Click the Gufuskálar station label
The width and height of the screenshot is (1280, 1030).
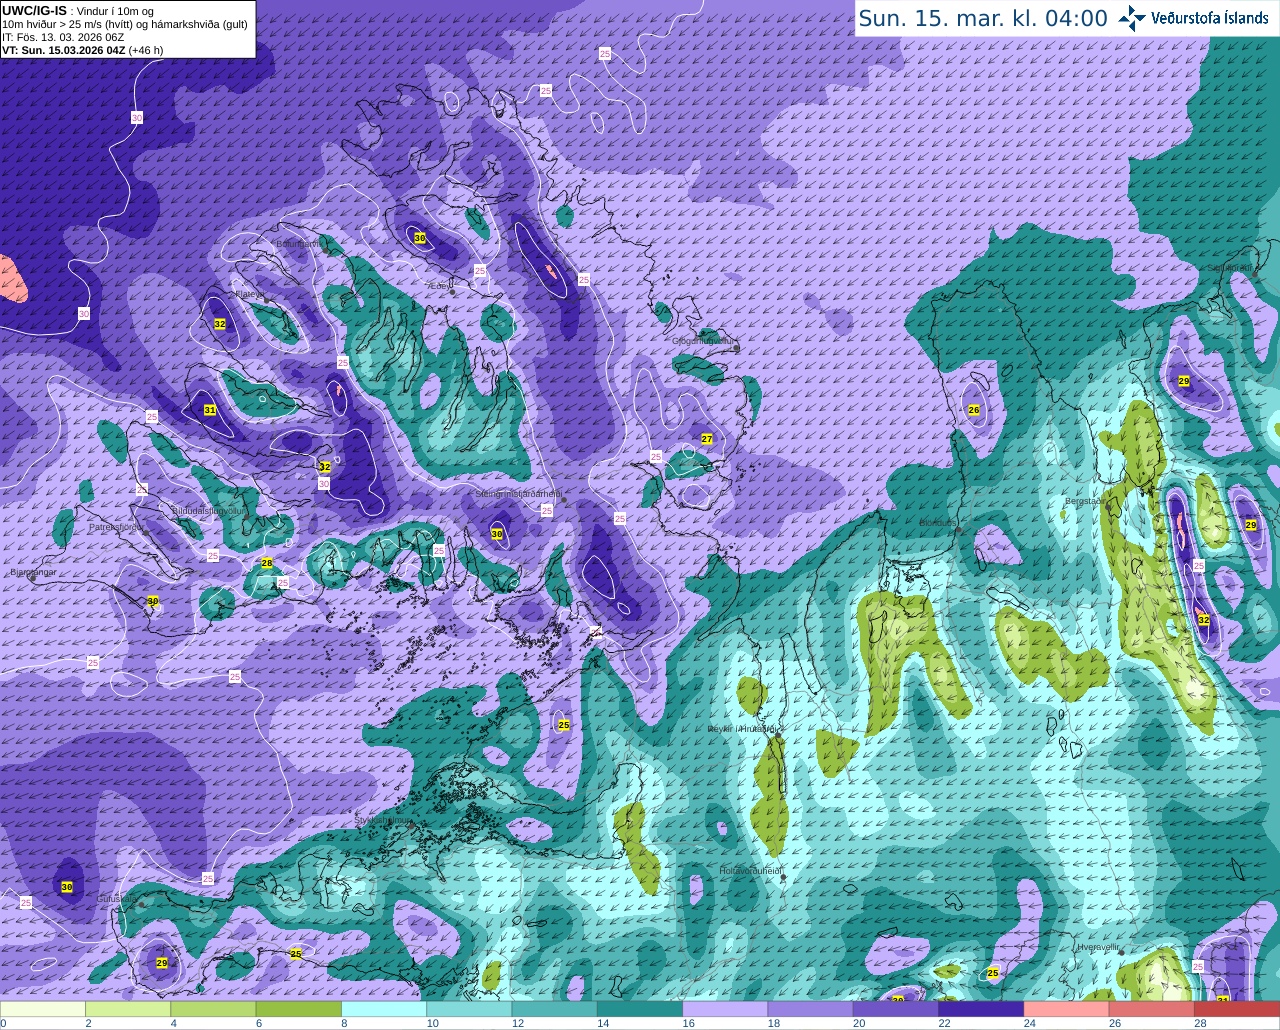coord(117,899)
